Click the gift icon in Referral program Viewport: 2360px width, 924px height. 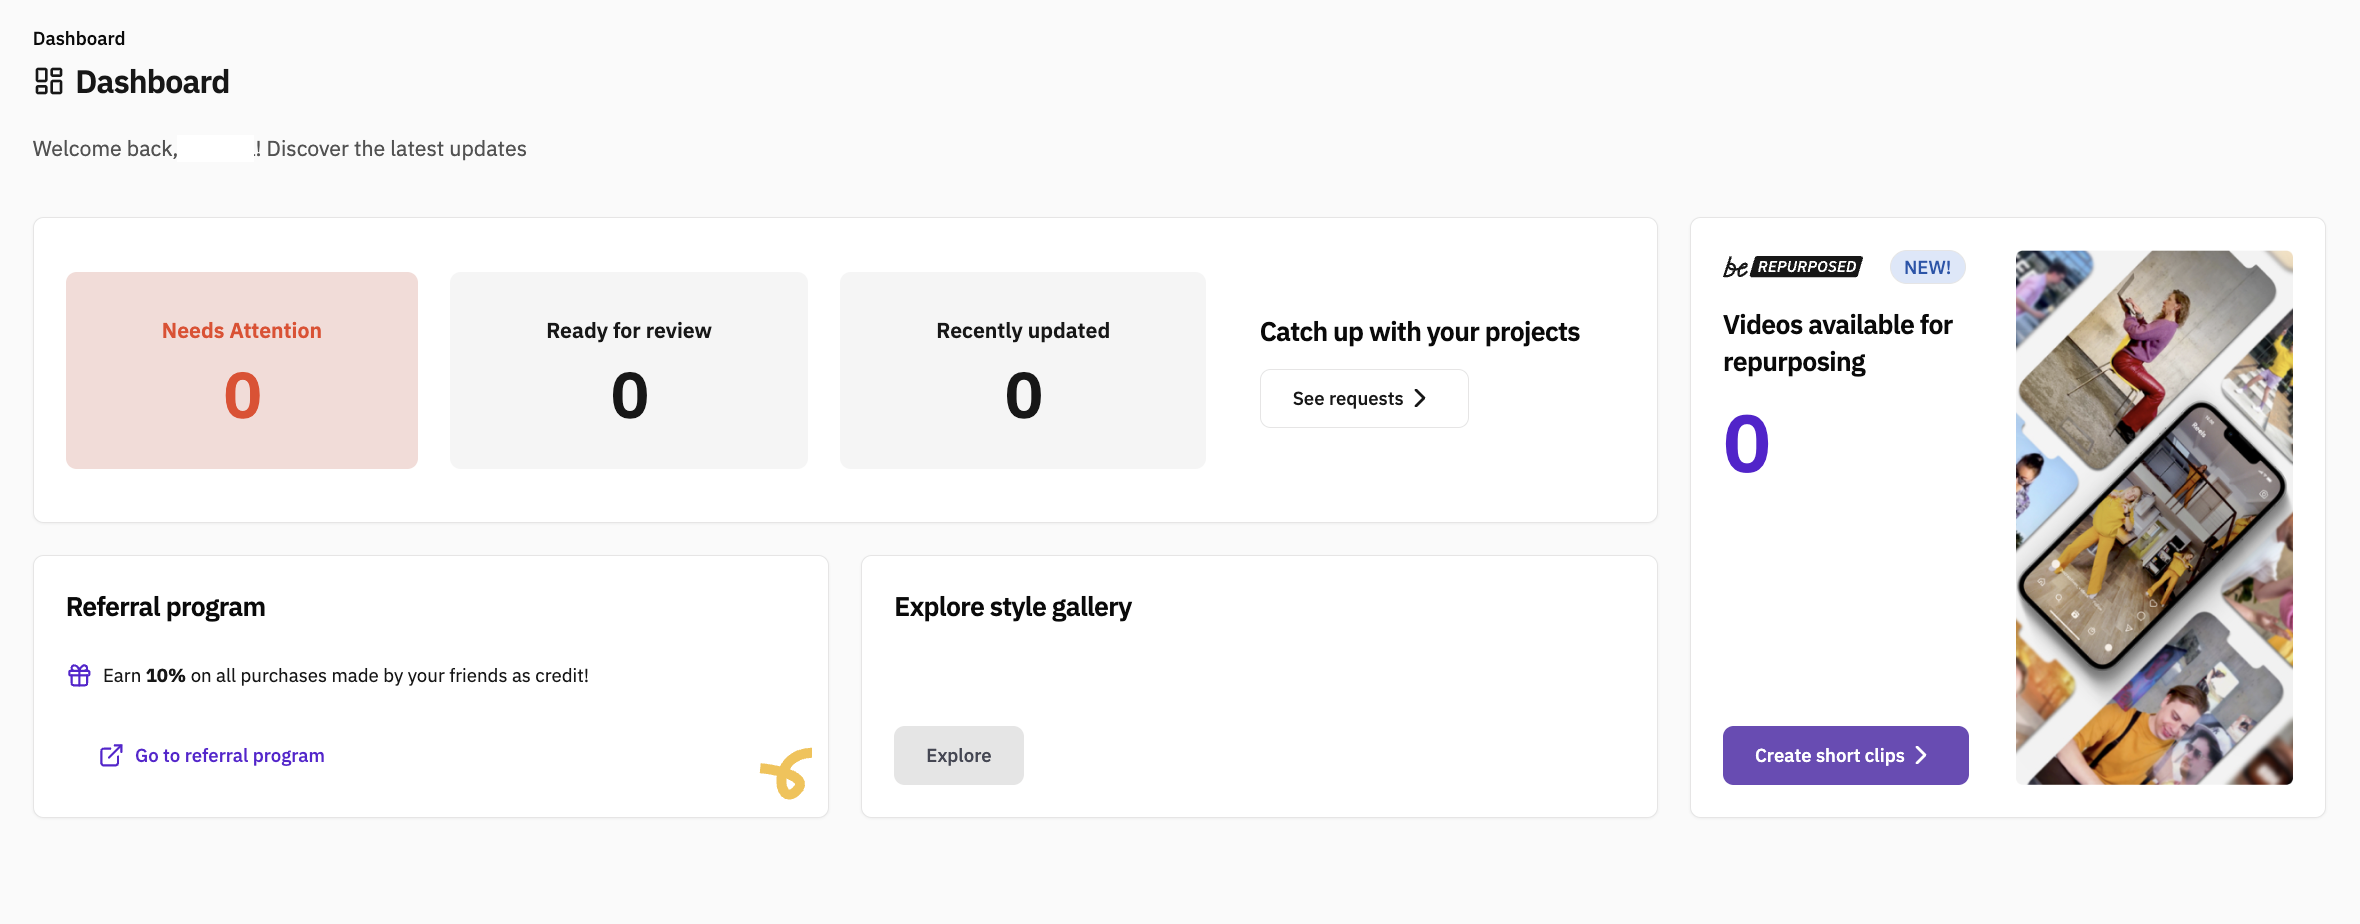[x=79, y=676]
